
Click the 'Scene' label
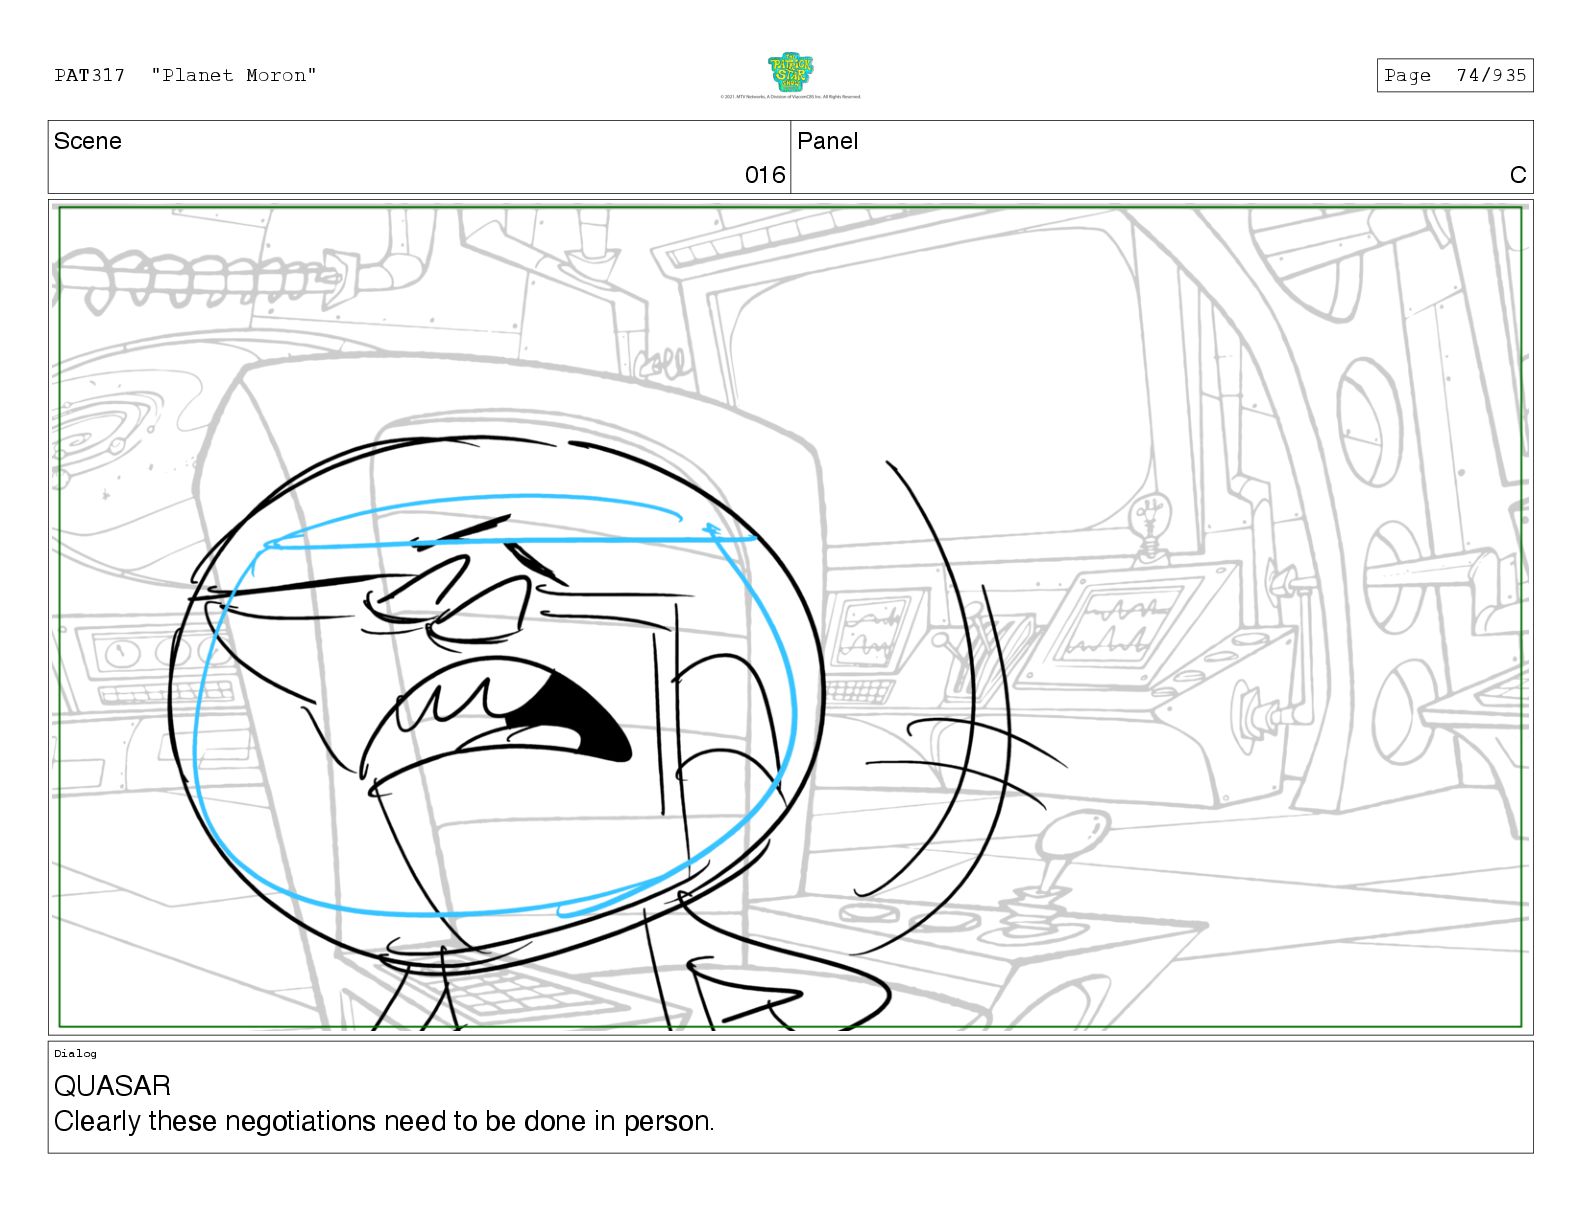point(88,141)
